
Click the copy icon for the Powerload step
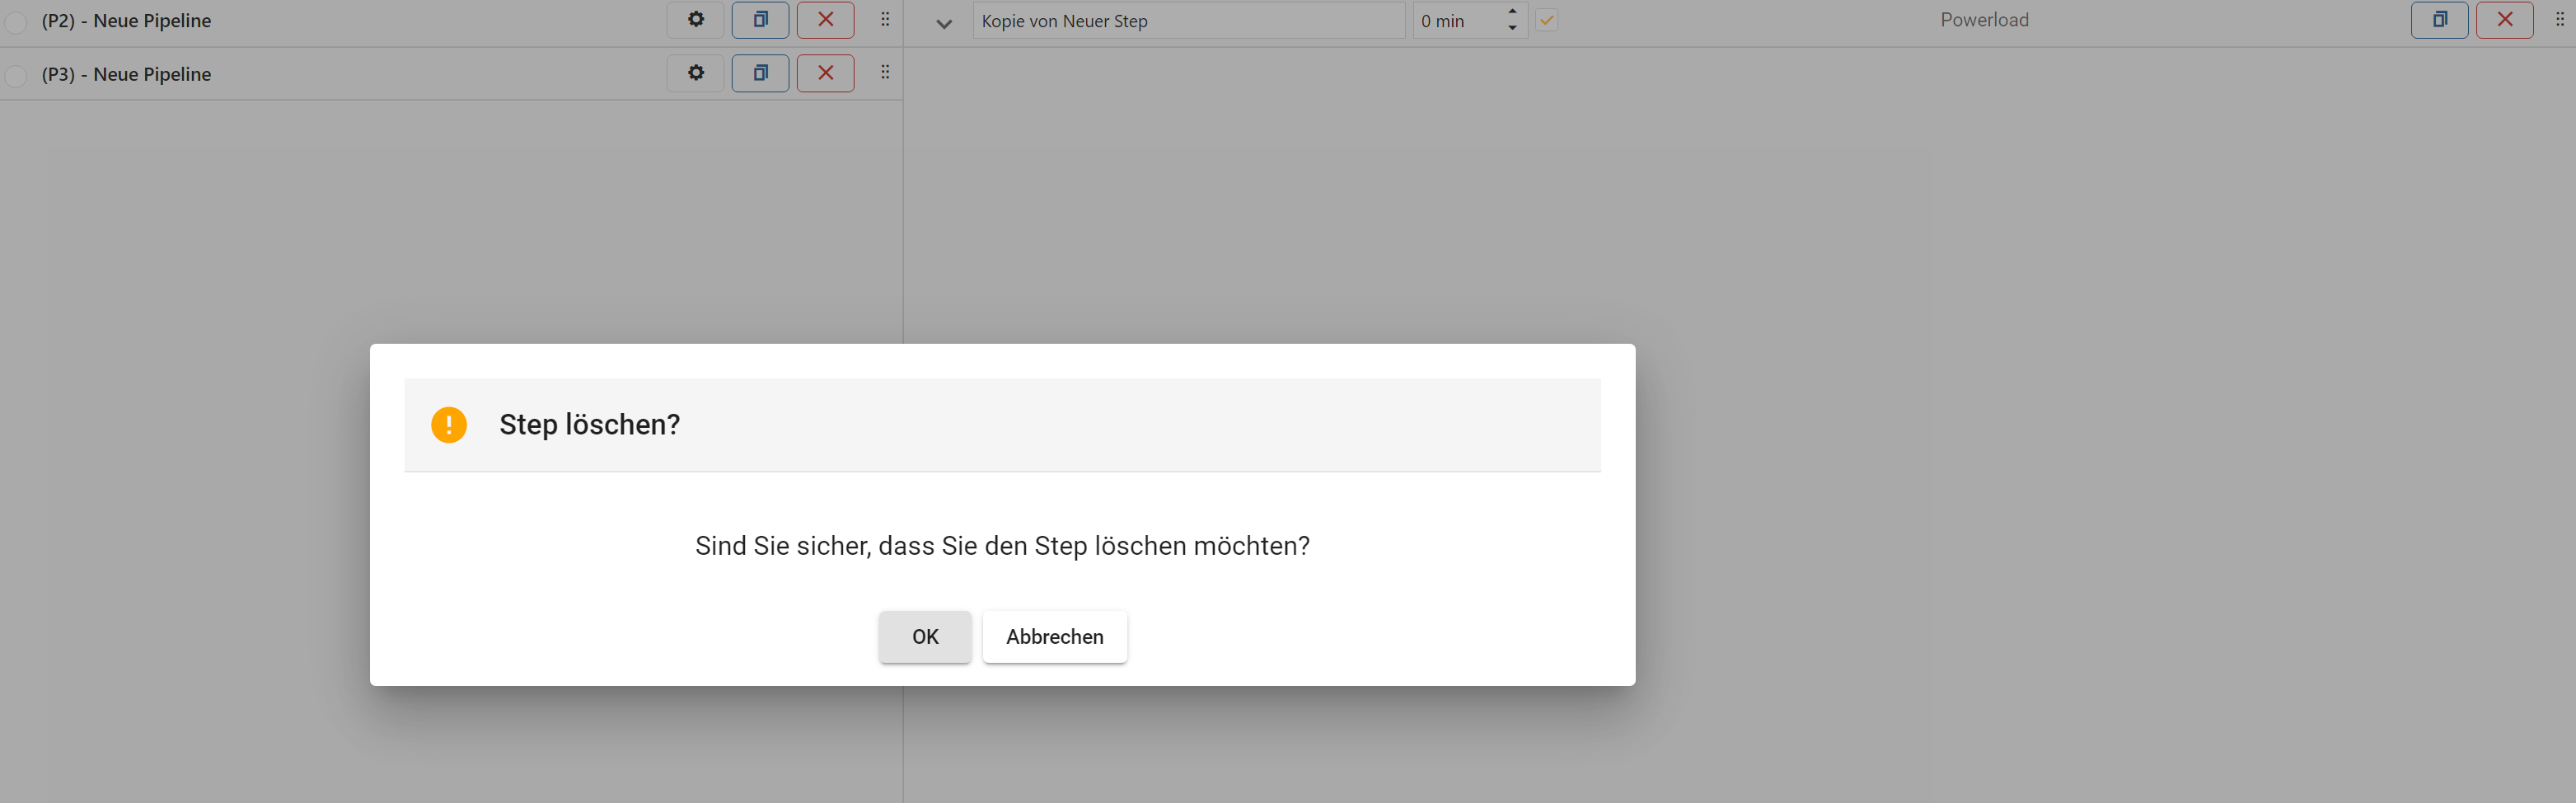(2440, 19)
